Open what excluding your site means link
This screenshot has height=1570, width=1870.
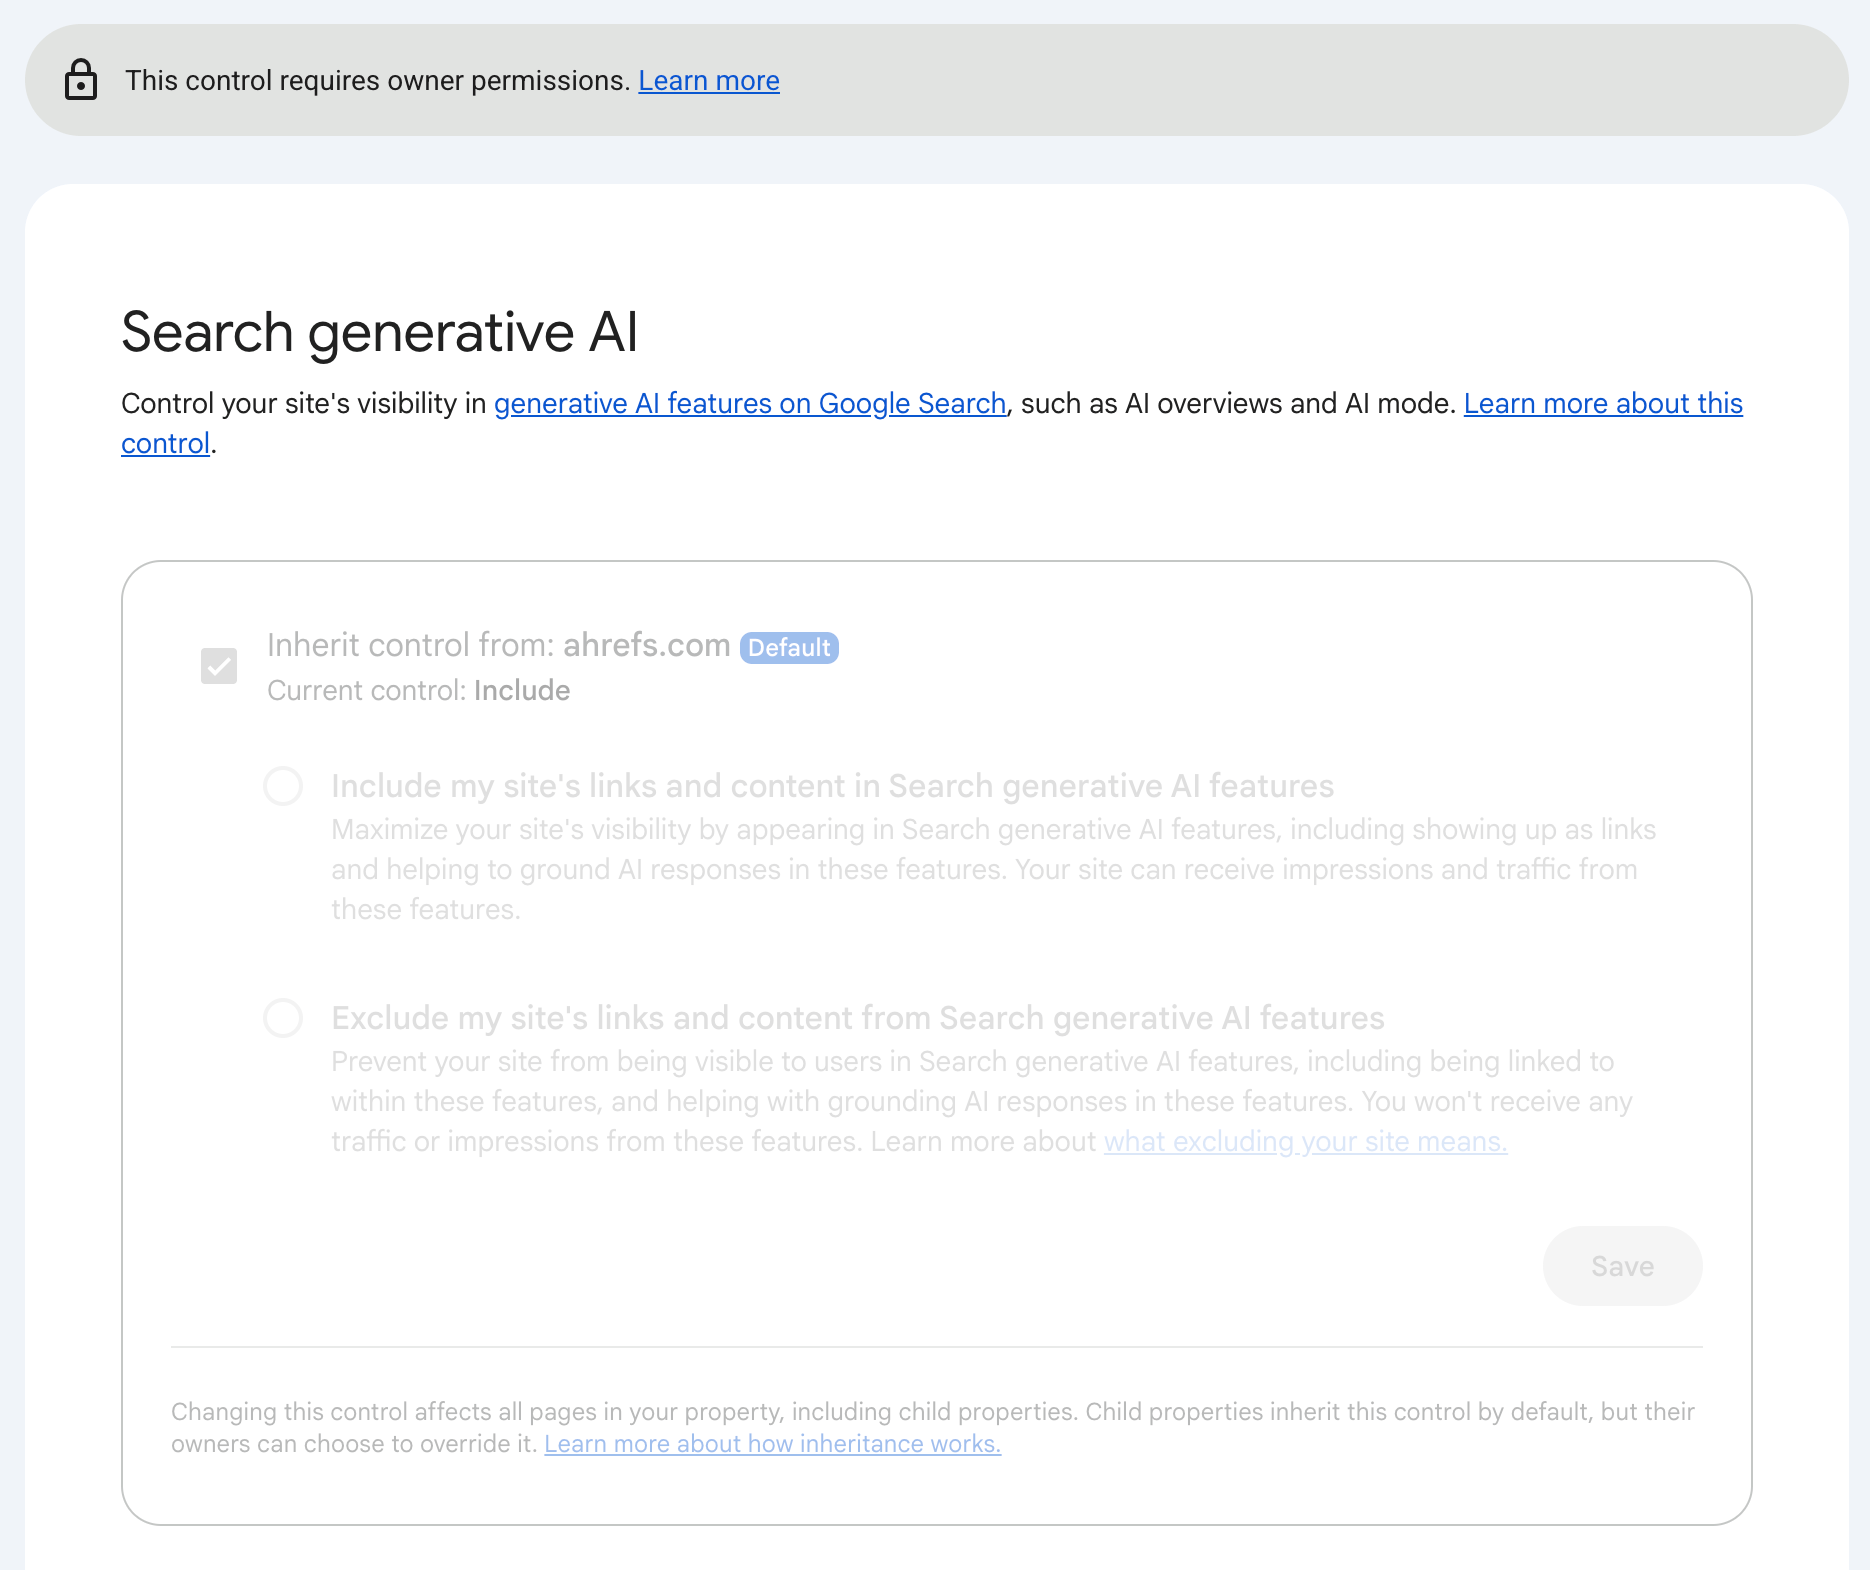click(1305, 1141)
